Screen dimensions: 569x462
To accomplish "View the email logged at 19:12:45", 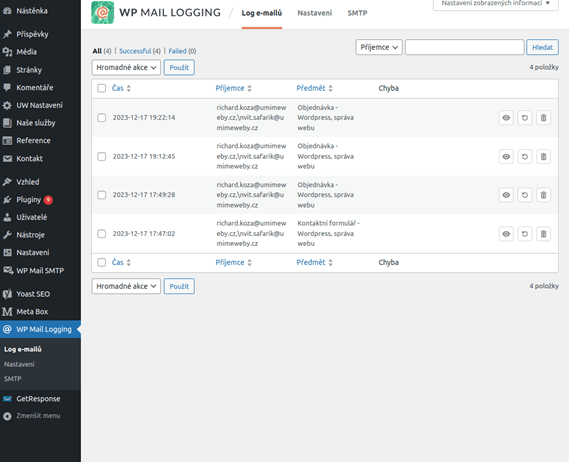I will click(x=506, y=156).
